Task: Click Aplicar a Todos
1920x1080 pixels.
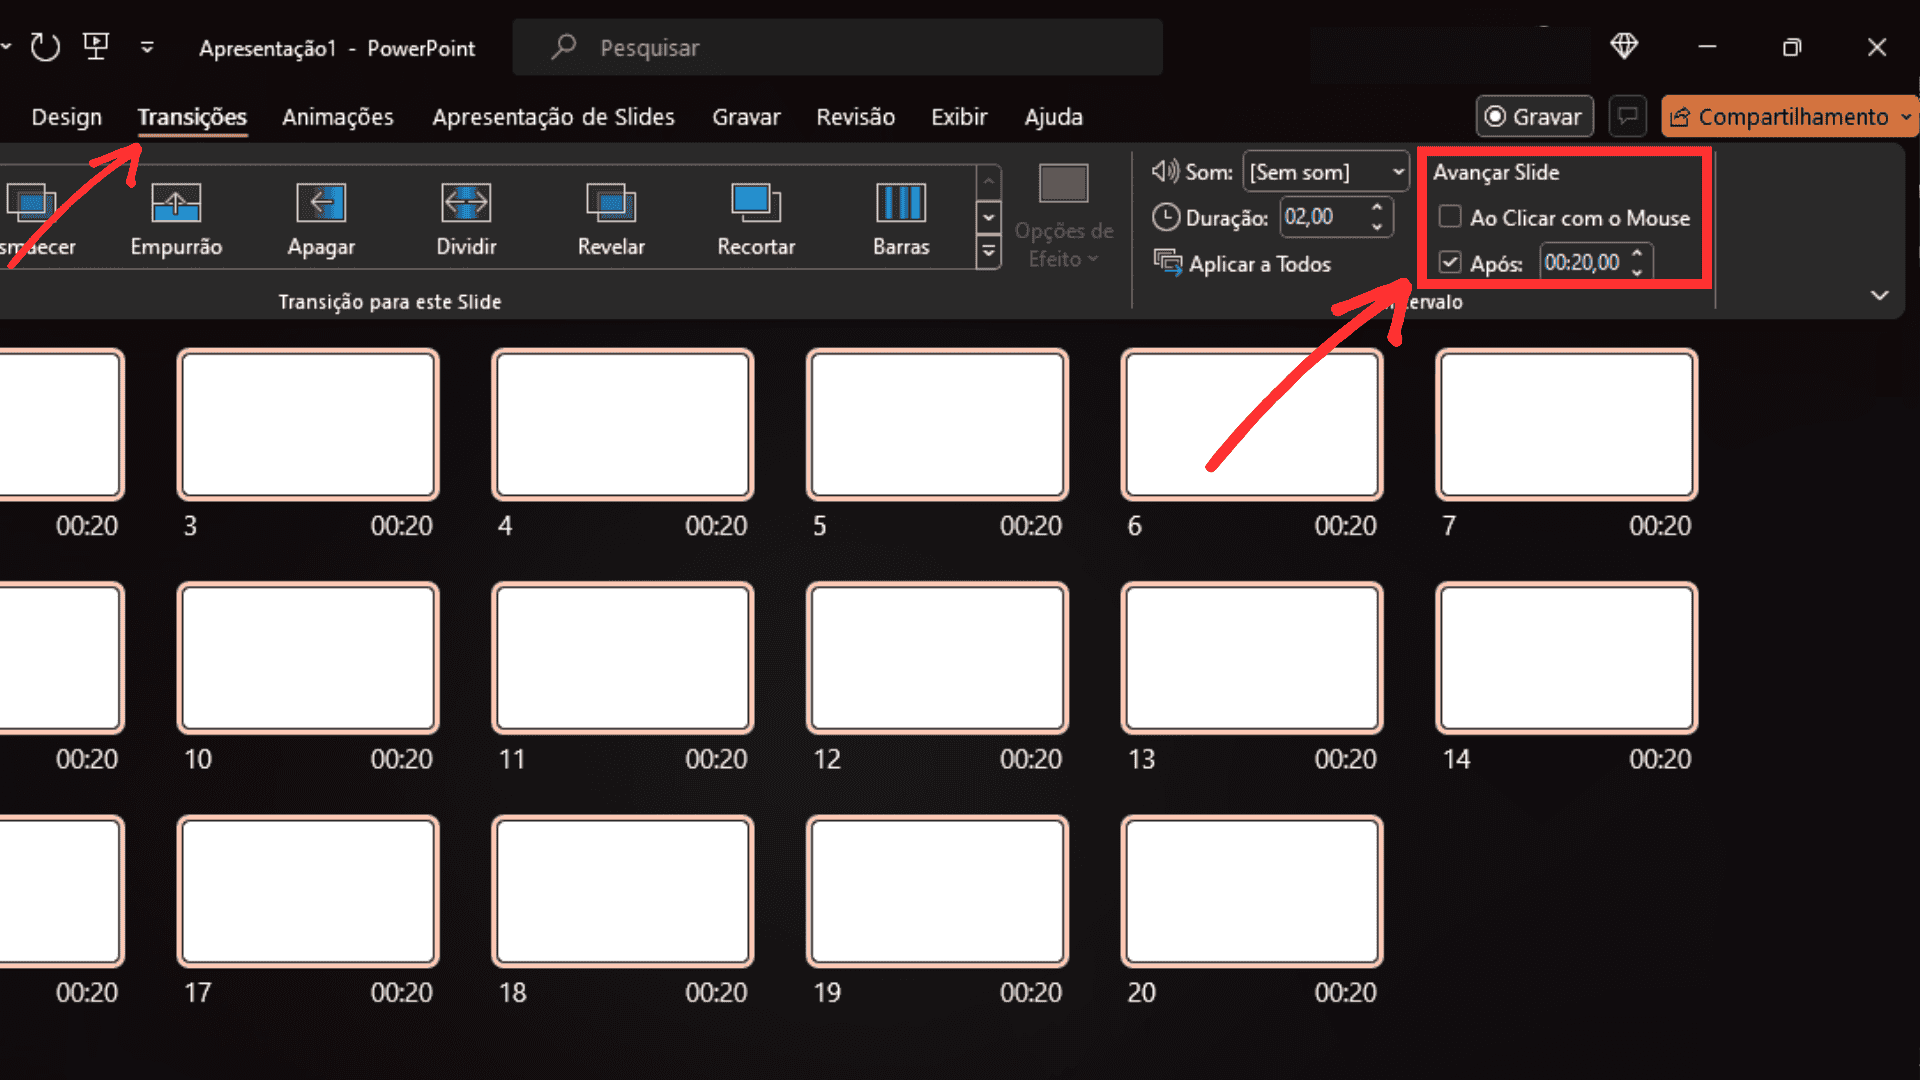Action: (x=1242, y=263)
